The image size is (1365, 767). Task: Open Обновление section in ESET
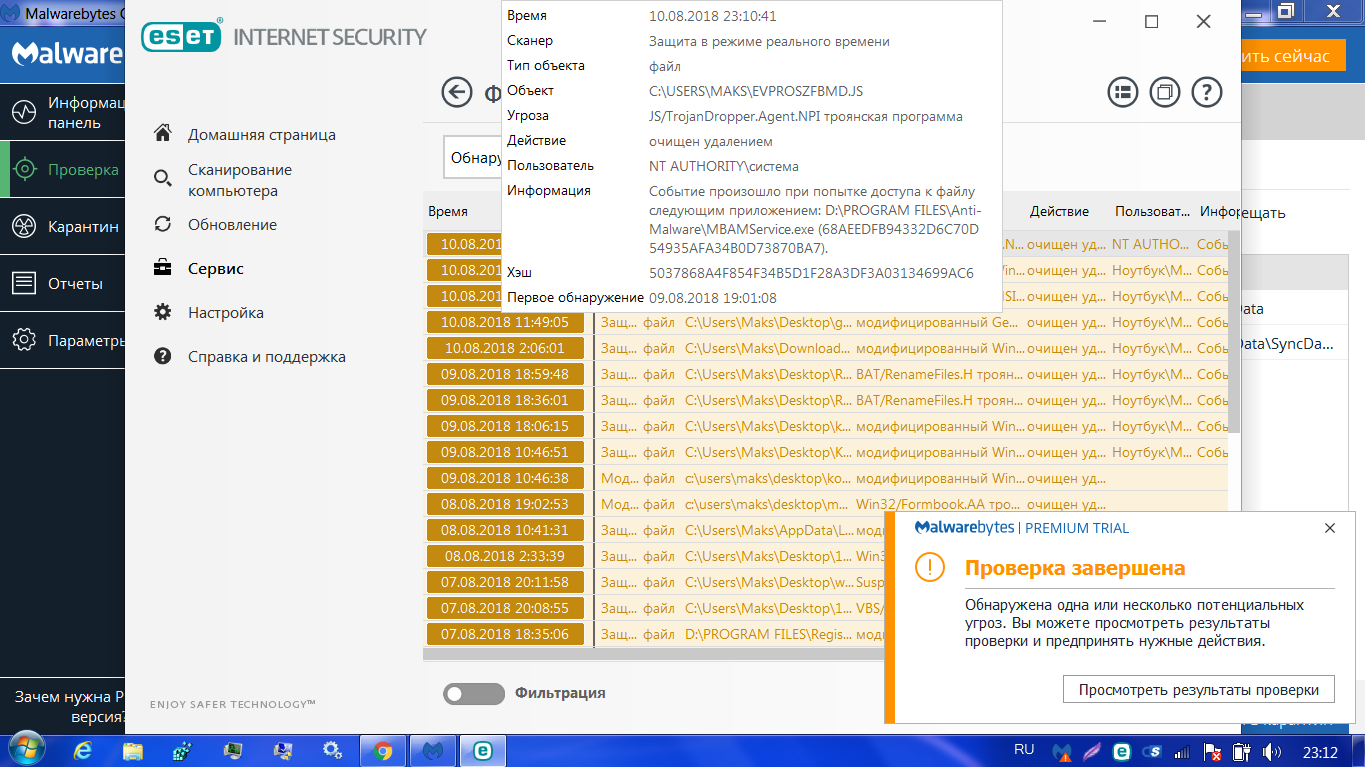point(233,225)
